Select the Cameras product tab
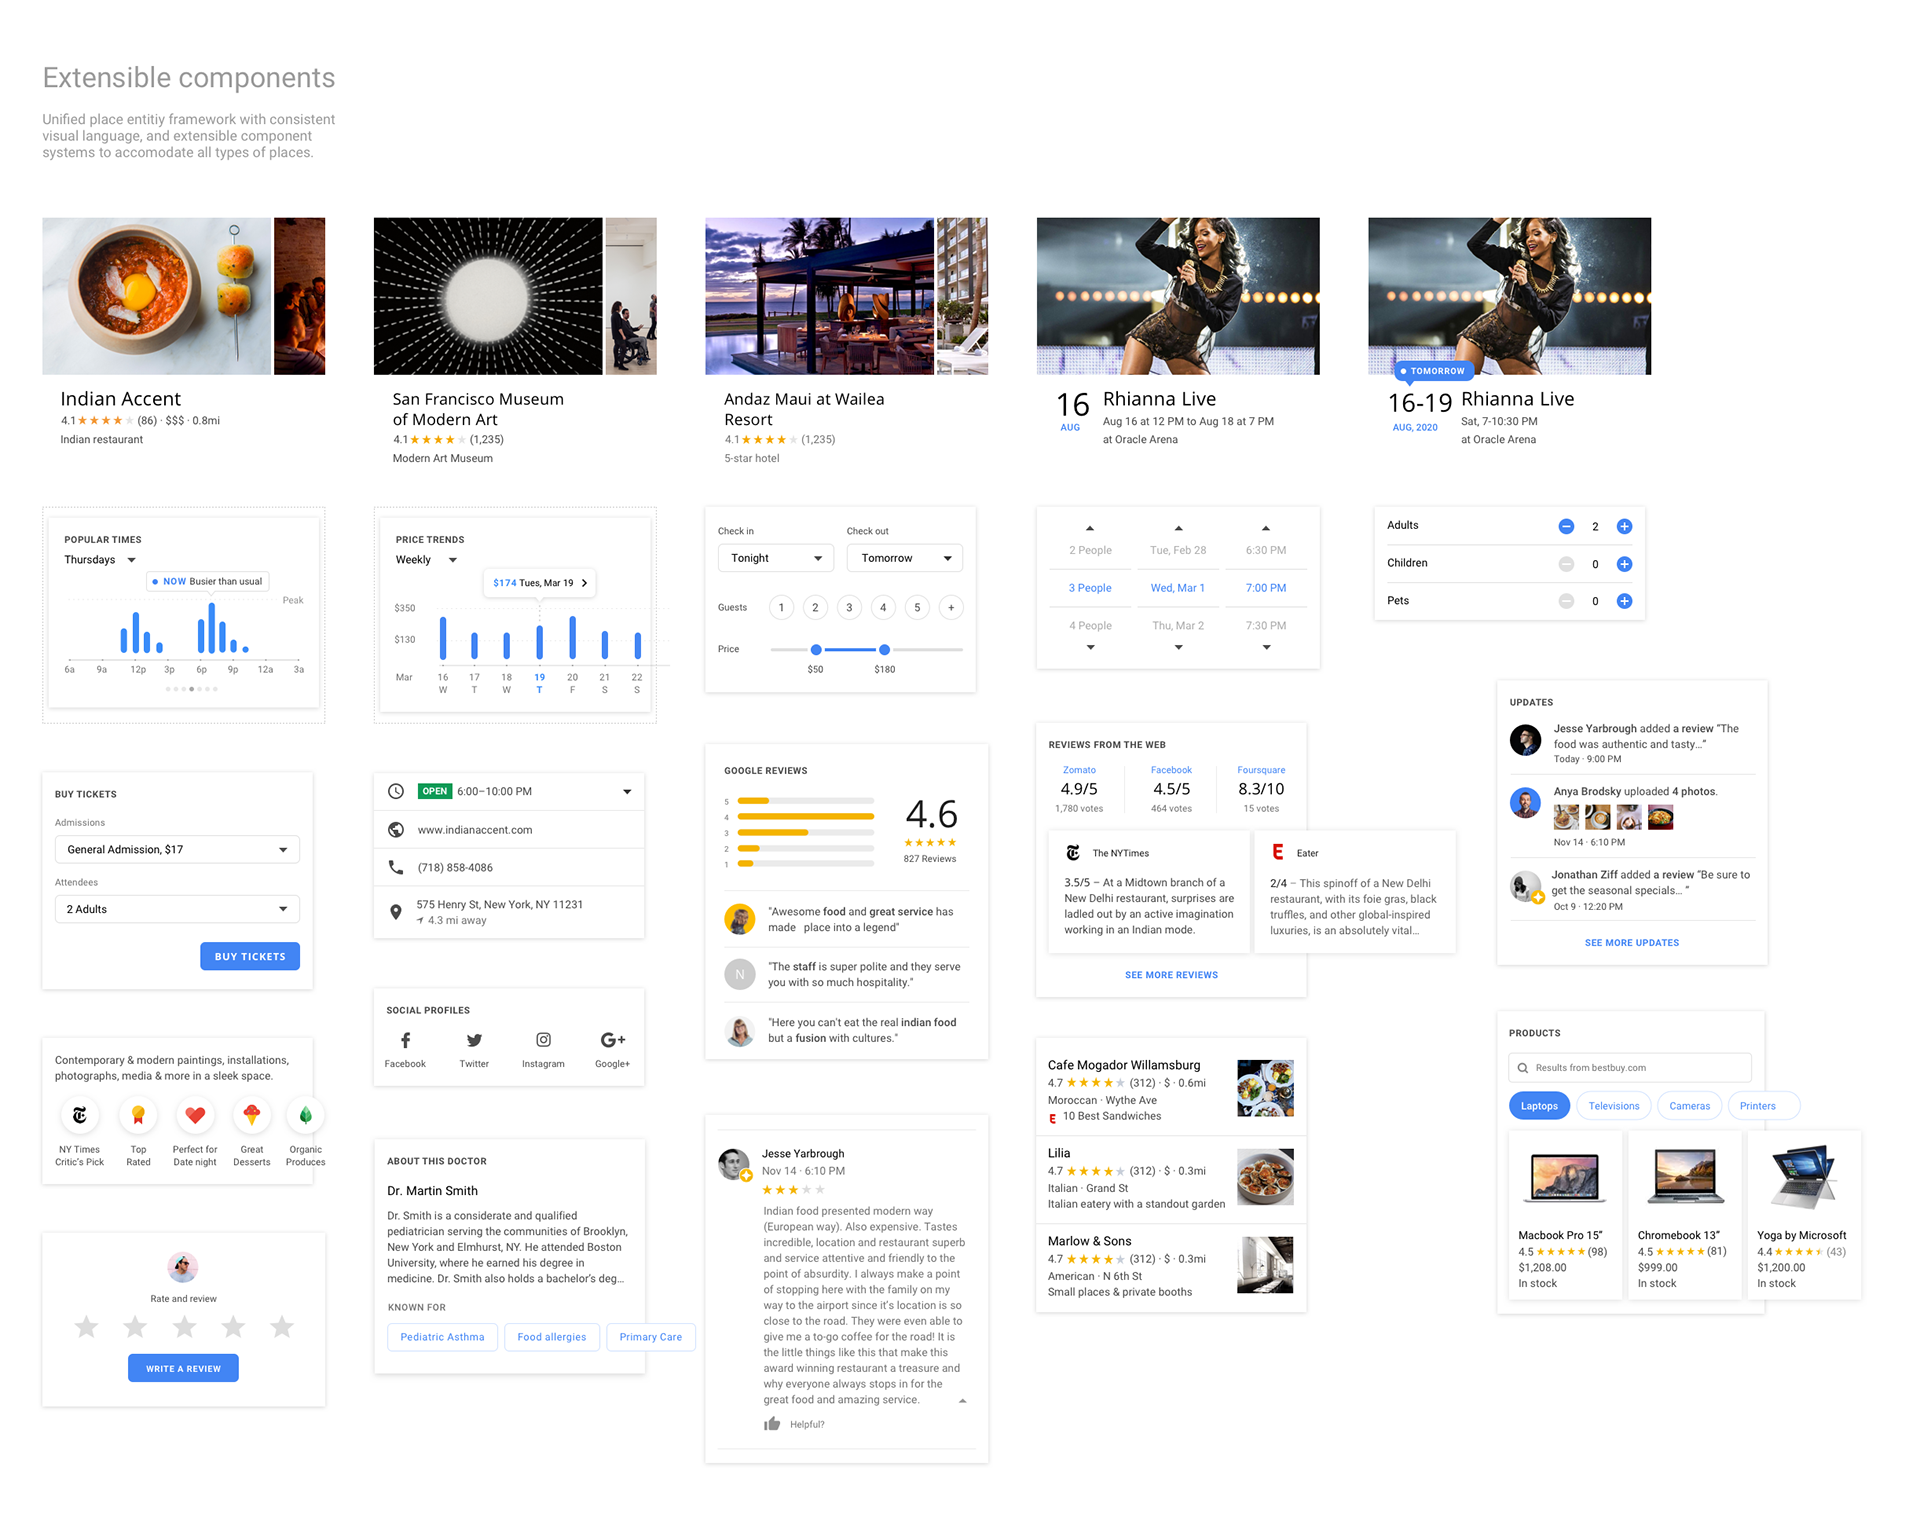1920x1529 pixels. (x=1689, y=1106)
